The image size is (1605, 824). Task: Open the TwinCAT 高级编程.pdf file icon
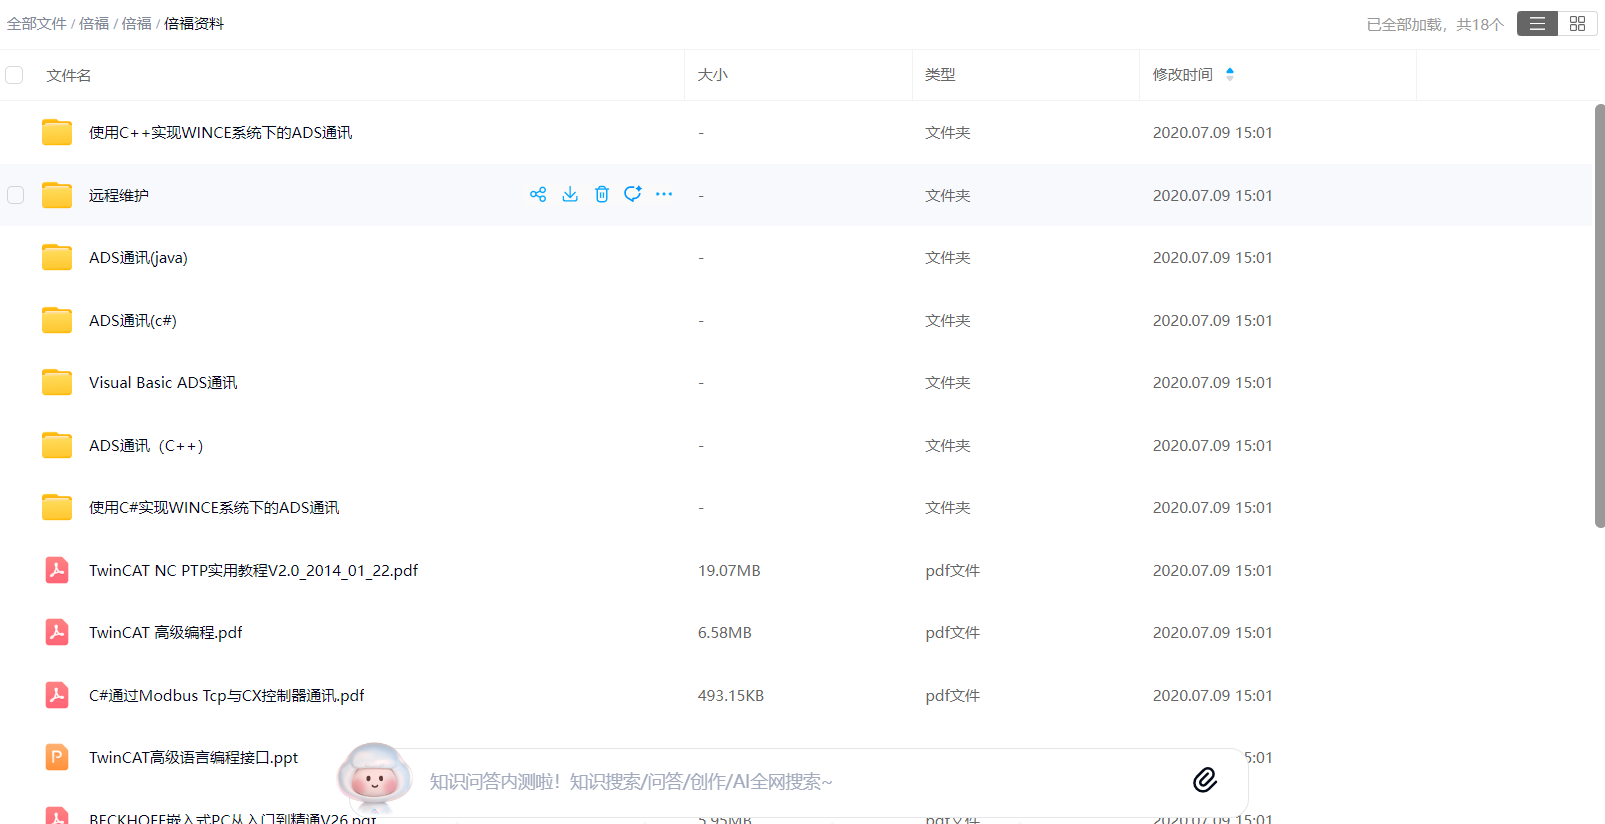57,632
